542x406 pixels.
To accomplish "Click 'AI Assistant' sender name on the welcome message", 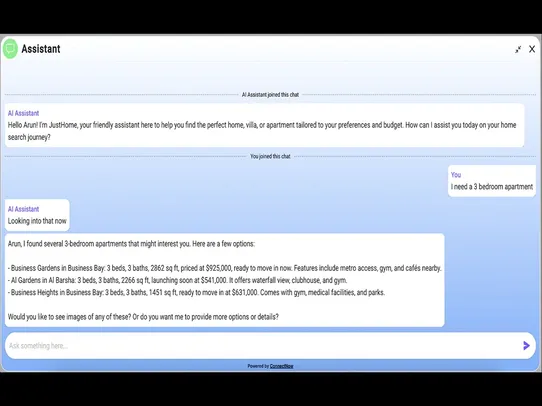I will click(23, 113).
